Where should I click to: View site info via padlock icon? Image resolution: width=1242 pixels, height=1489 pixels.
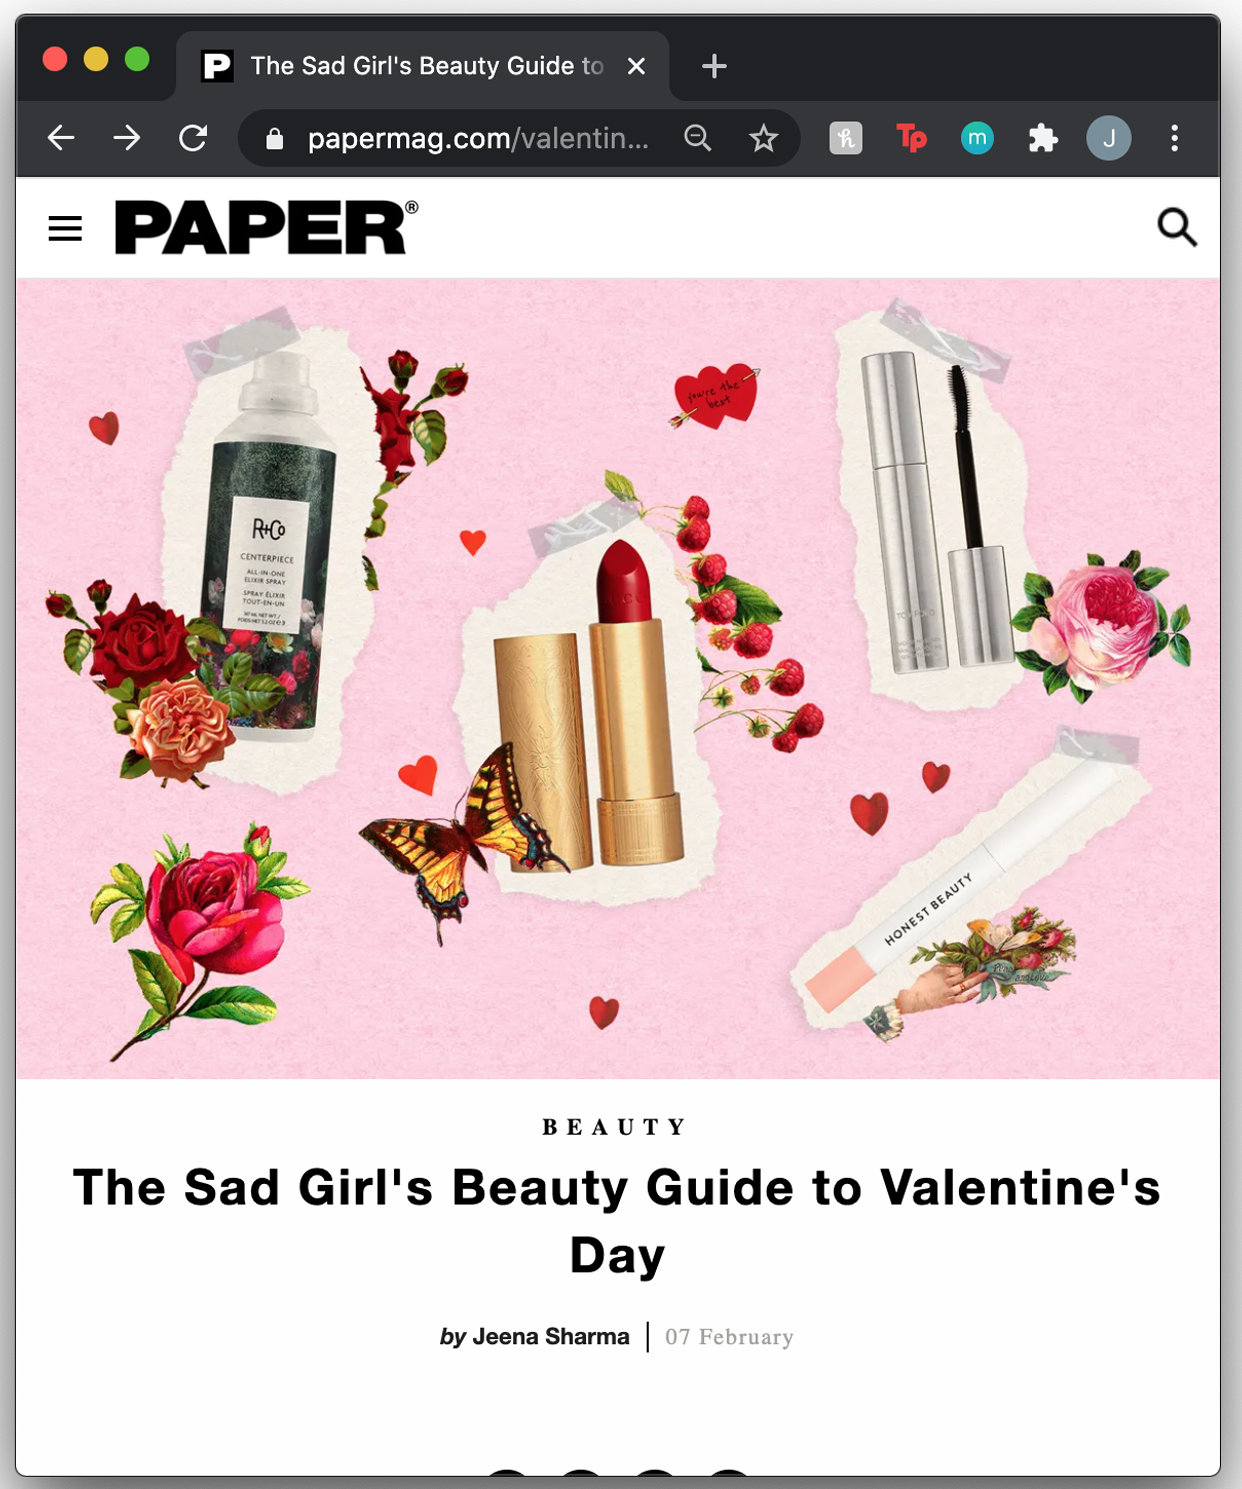[x=274, y=138]
